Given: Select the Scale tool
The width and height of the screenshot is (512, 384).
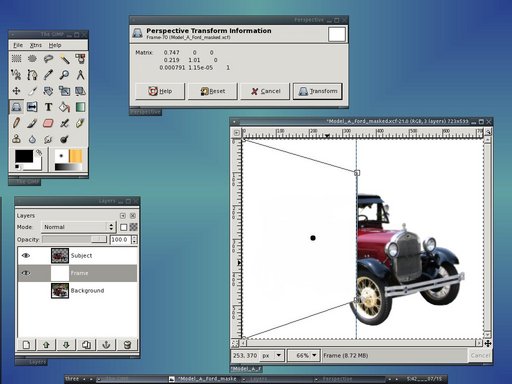Looking at the screenshot, I should pos(64,91).
